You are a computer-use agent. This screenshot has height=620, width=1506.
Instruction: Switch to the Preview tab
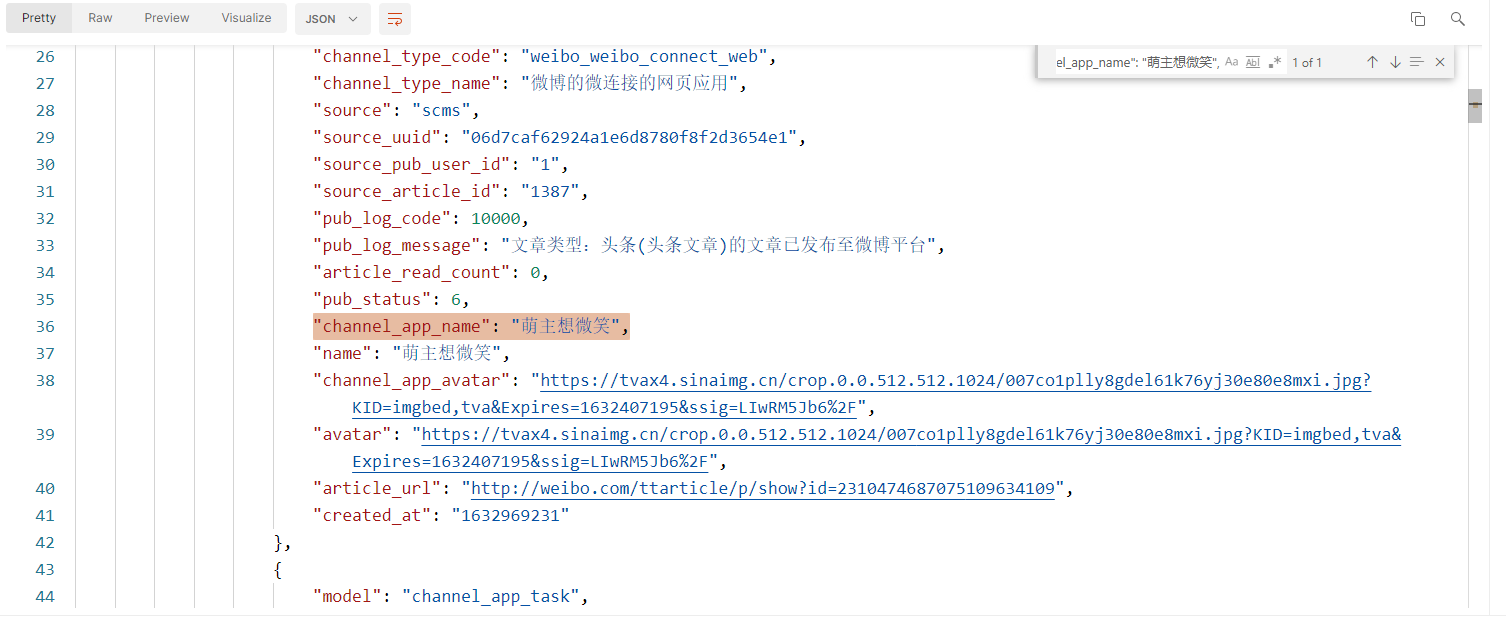[x=166, y=18]
